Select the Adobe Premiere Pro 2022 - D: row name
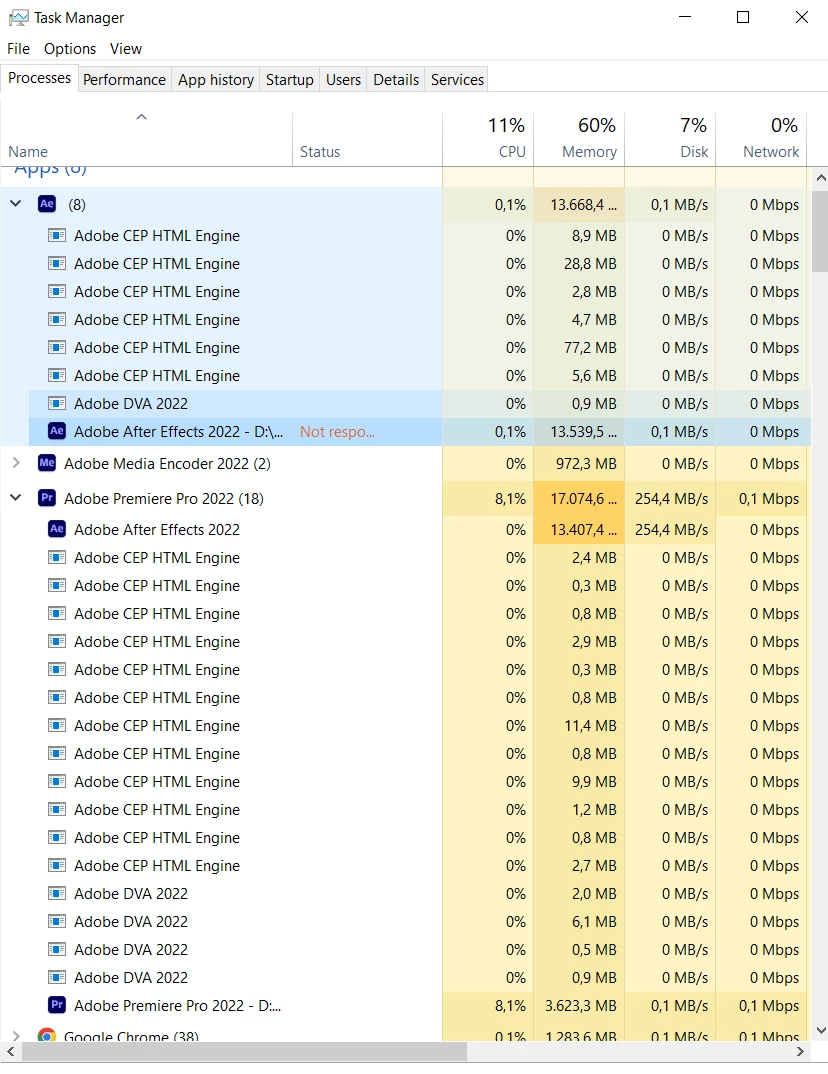The height and width of the screenshot is (1074, 828). coord(177,1006)
